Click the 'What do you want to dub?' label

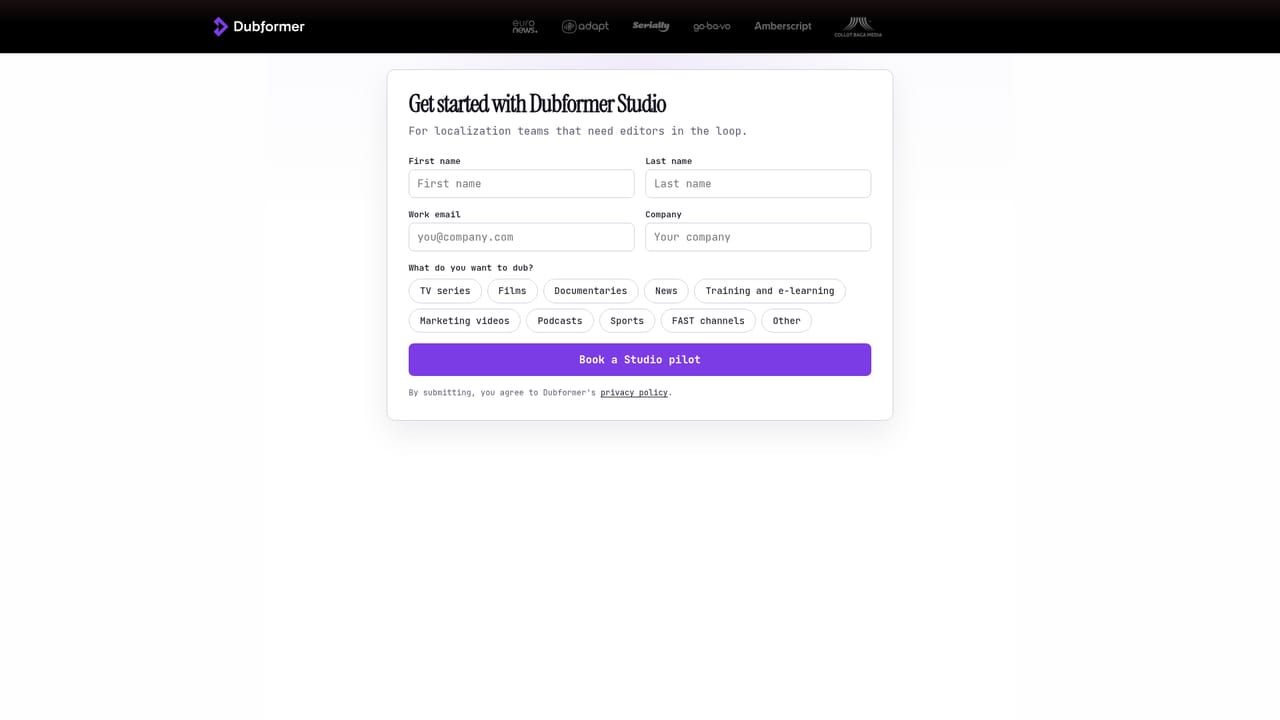tap(471, 268)
